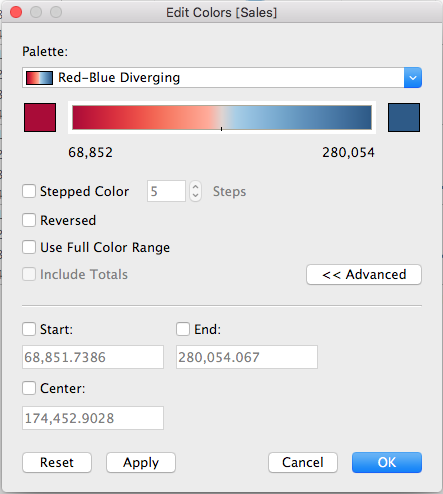Click the red start color swatch
443x494 pixels.
point(40,117)
